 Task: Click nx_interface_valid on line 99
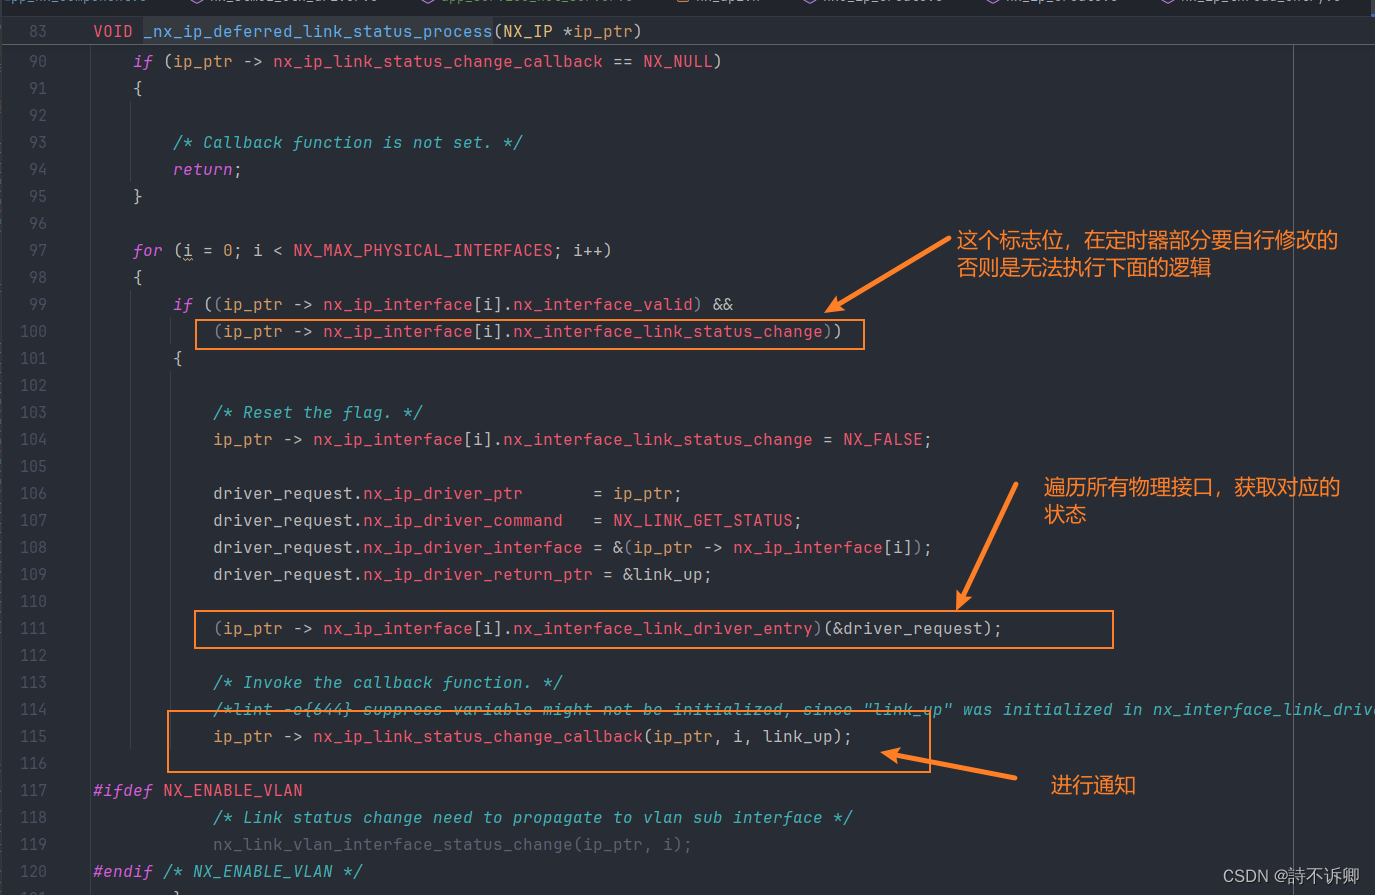(x=603, y=304)
